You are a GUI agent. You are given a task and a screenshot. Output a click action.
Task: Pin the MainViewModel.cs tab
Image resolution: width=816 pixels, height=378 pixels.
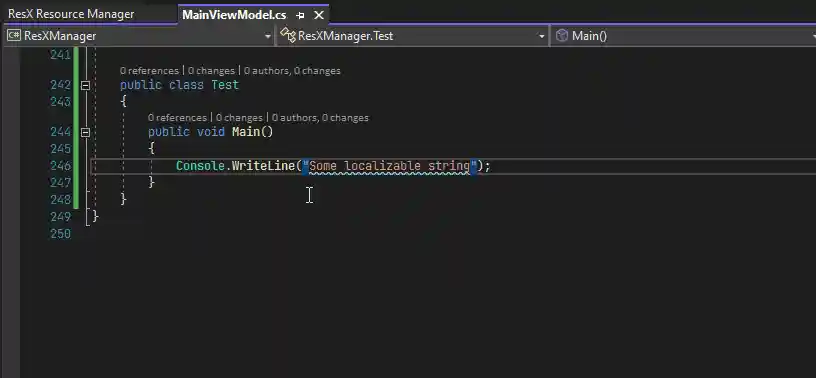point(300,16)
